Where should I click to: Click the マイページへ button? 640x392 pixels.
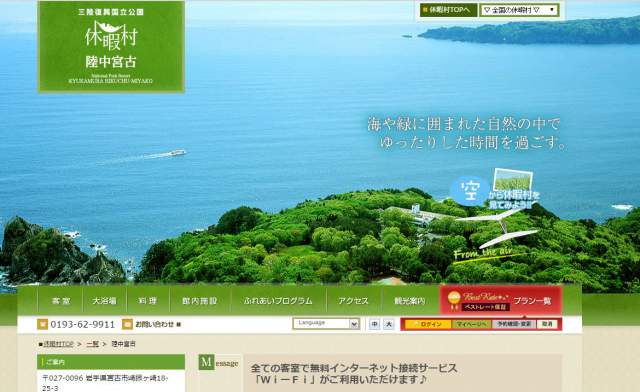[x=471, y=324]
